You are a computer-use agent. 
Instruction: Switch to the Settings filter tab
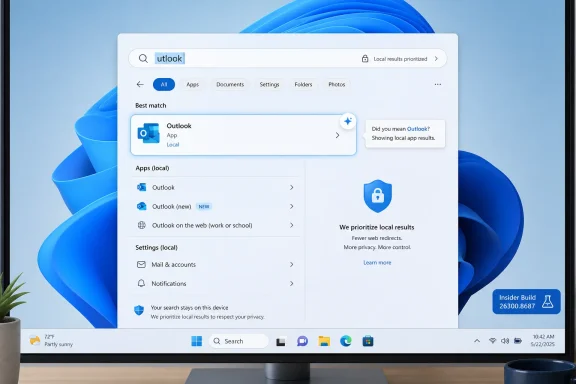click(269, 85)
